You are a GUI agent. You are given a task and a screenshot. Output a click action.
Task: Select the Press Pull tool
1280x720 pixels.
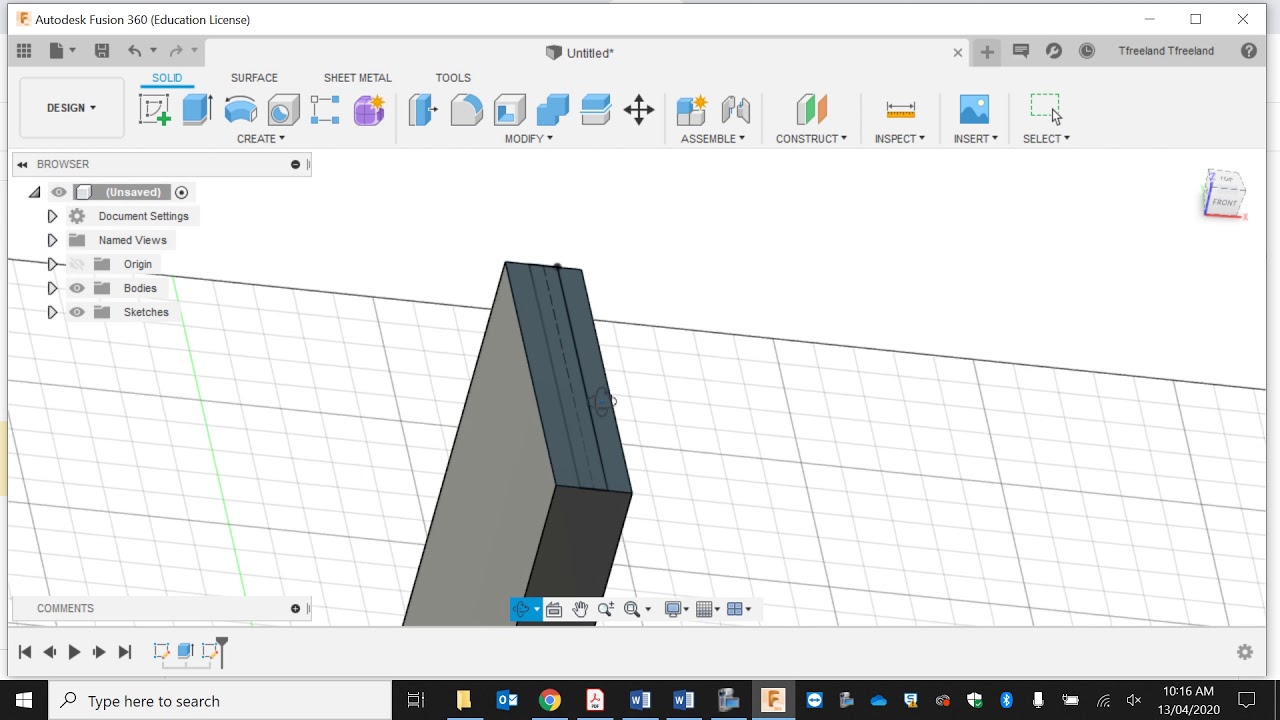click(423, 109)
